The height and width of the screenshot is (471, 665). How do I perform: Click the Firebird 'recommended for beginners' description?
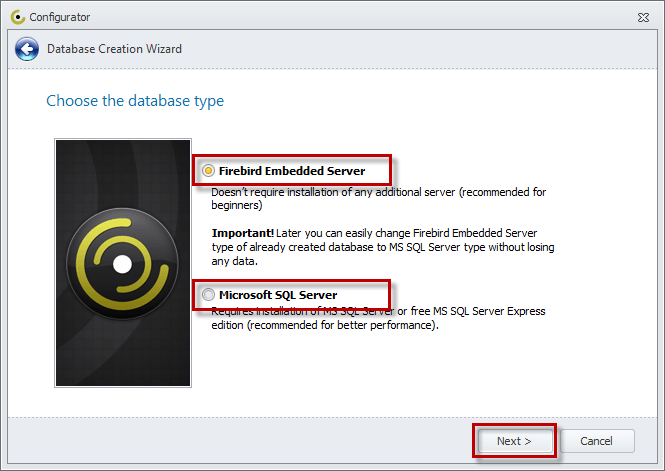(x=380, y=198)
